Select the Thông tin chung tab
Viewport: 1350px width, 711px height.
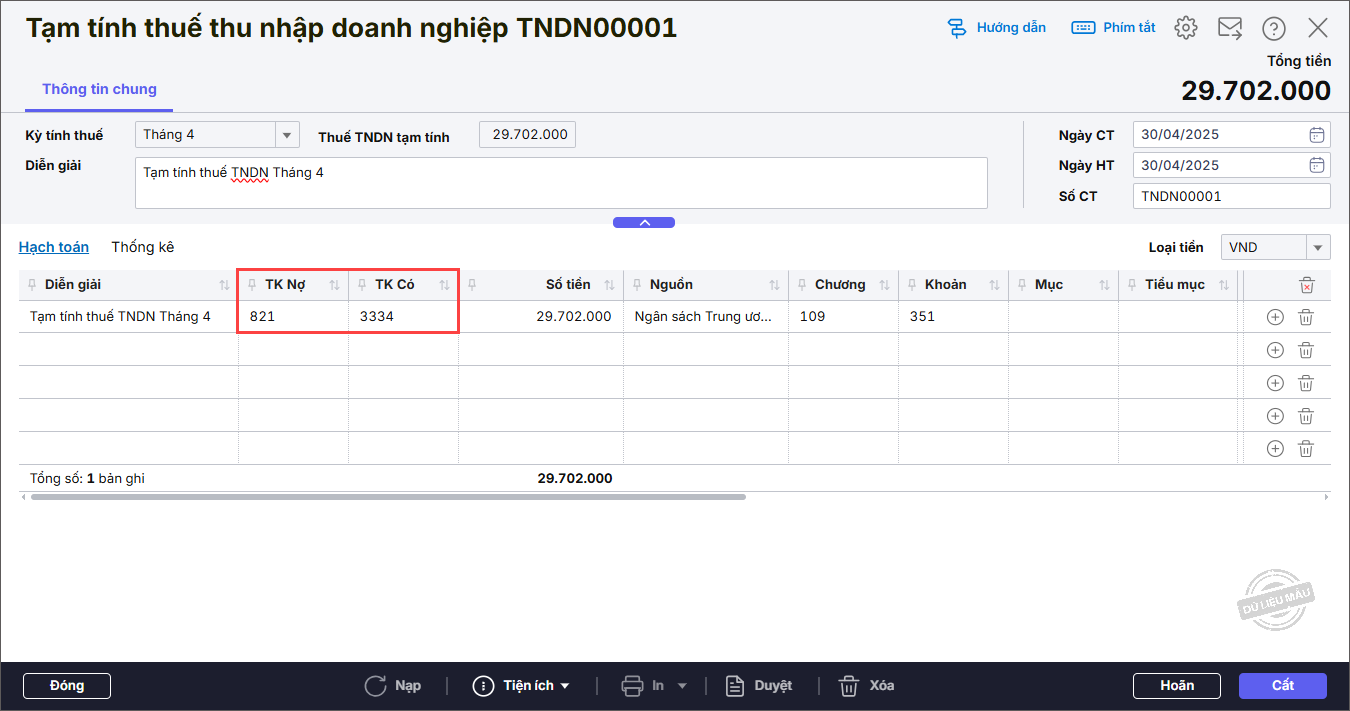pyautogui.click(x=99, y=90)
